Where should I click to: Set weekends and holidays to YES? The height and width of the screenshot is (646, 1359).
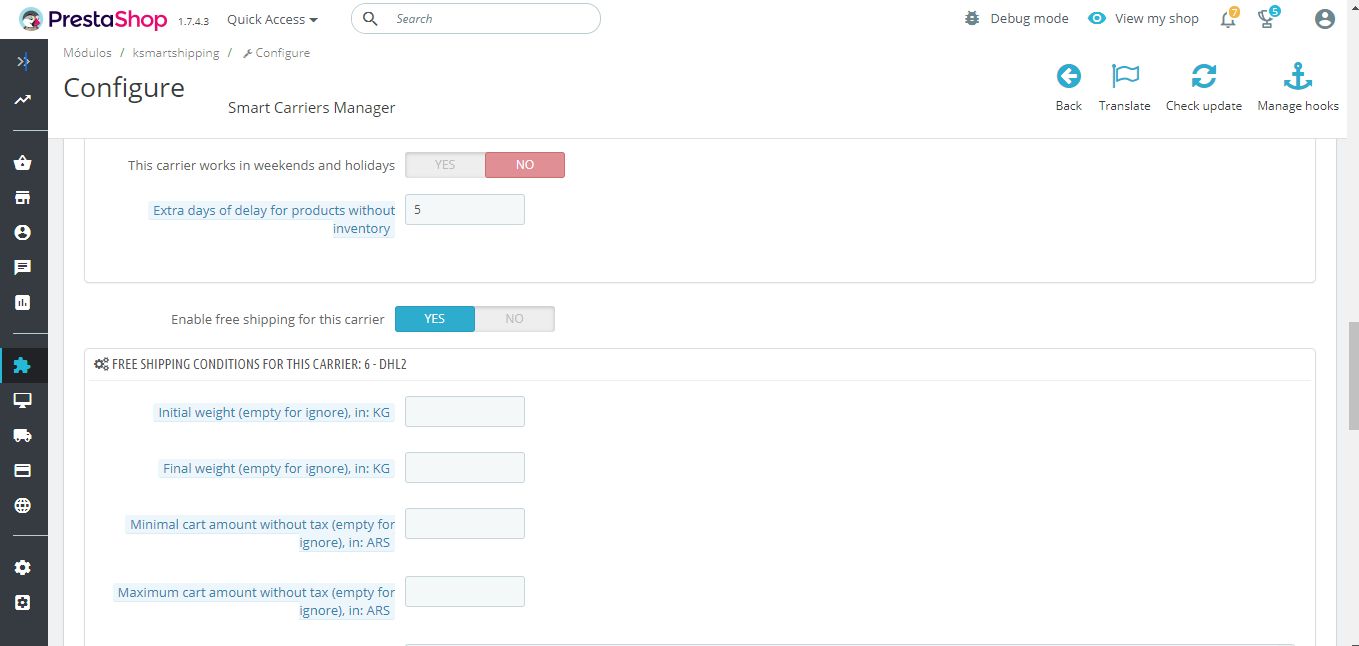point(445,165)
